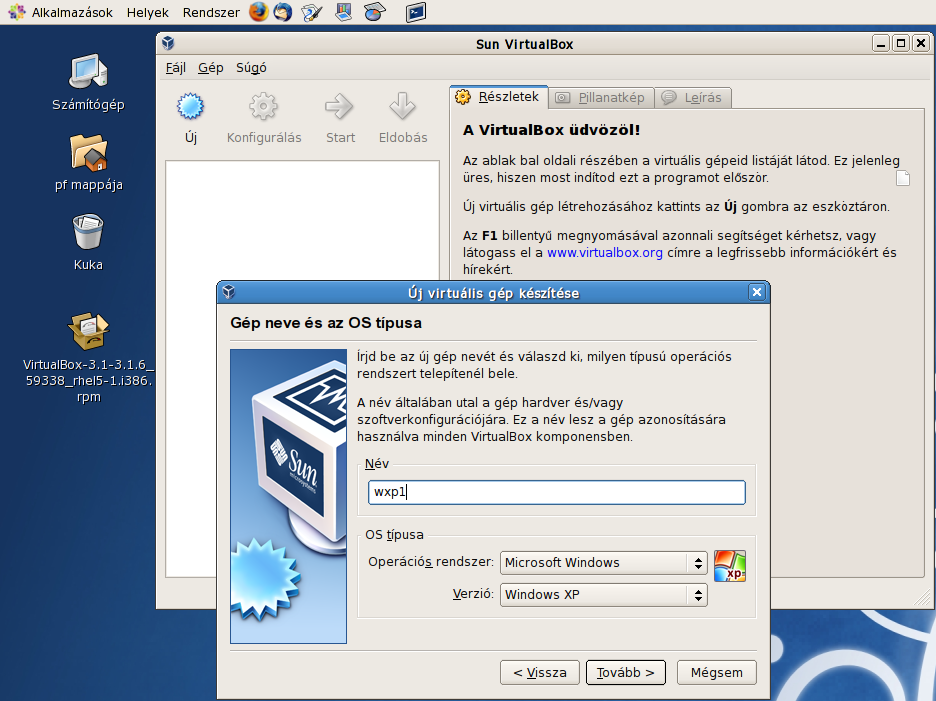Select the VirtualBox rpm package desktop icon
This screenshot has width=936, height=701.
tap(88, 331)
